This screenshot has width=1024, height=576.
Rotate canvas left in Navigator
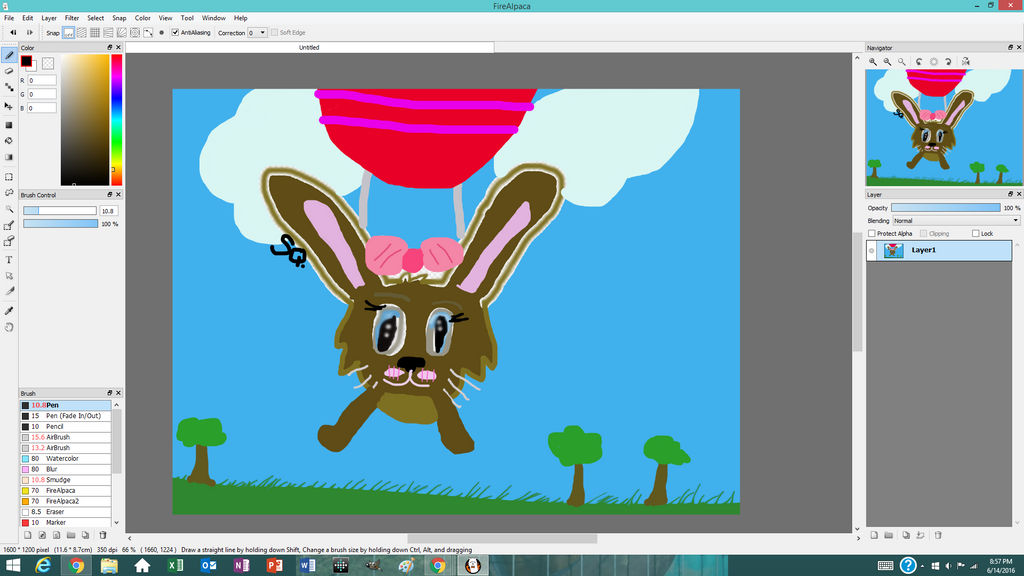click(919, 61)
